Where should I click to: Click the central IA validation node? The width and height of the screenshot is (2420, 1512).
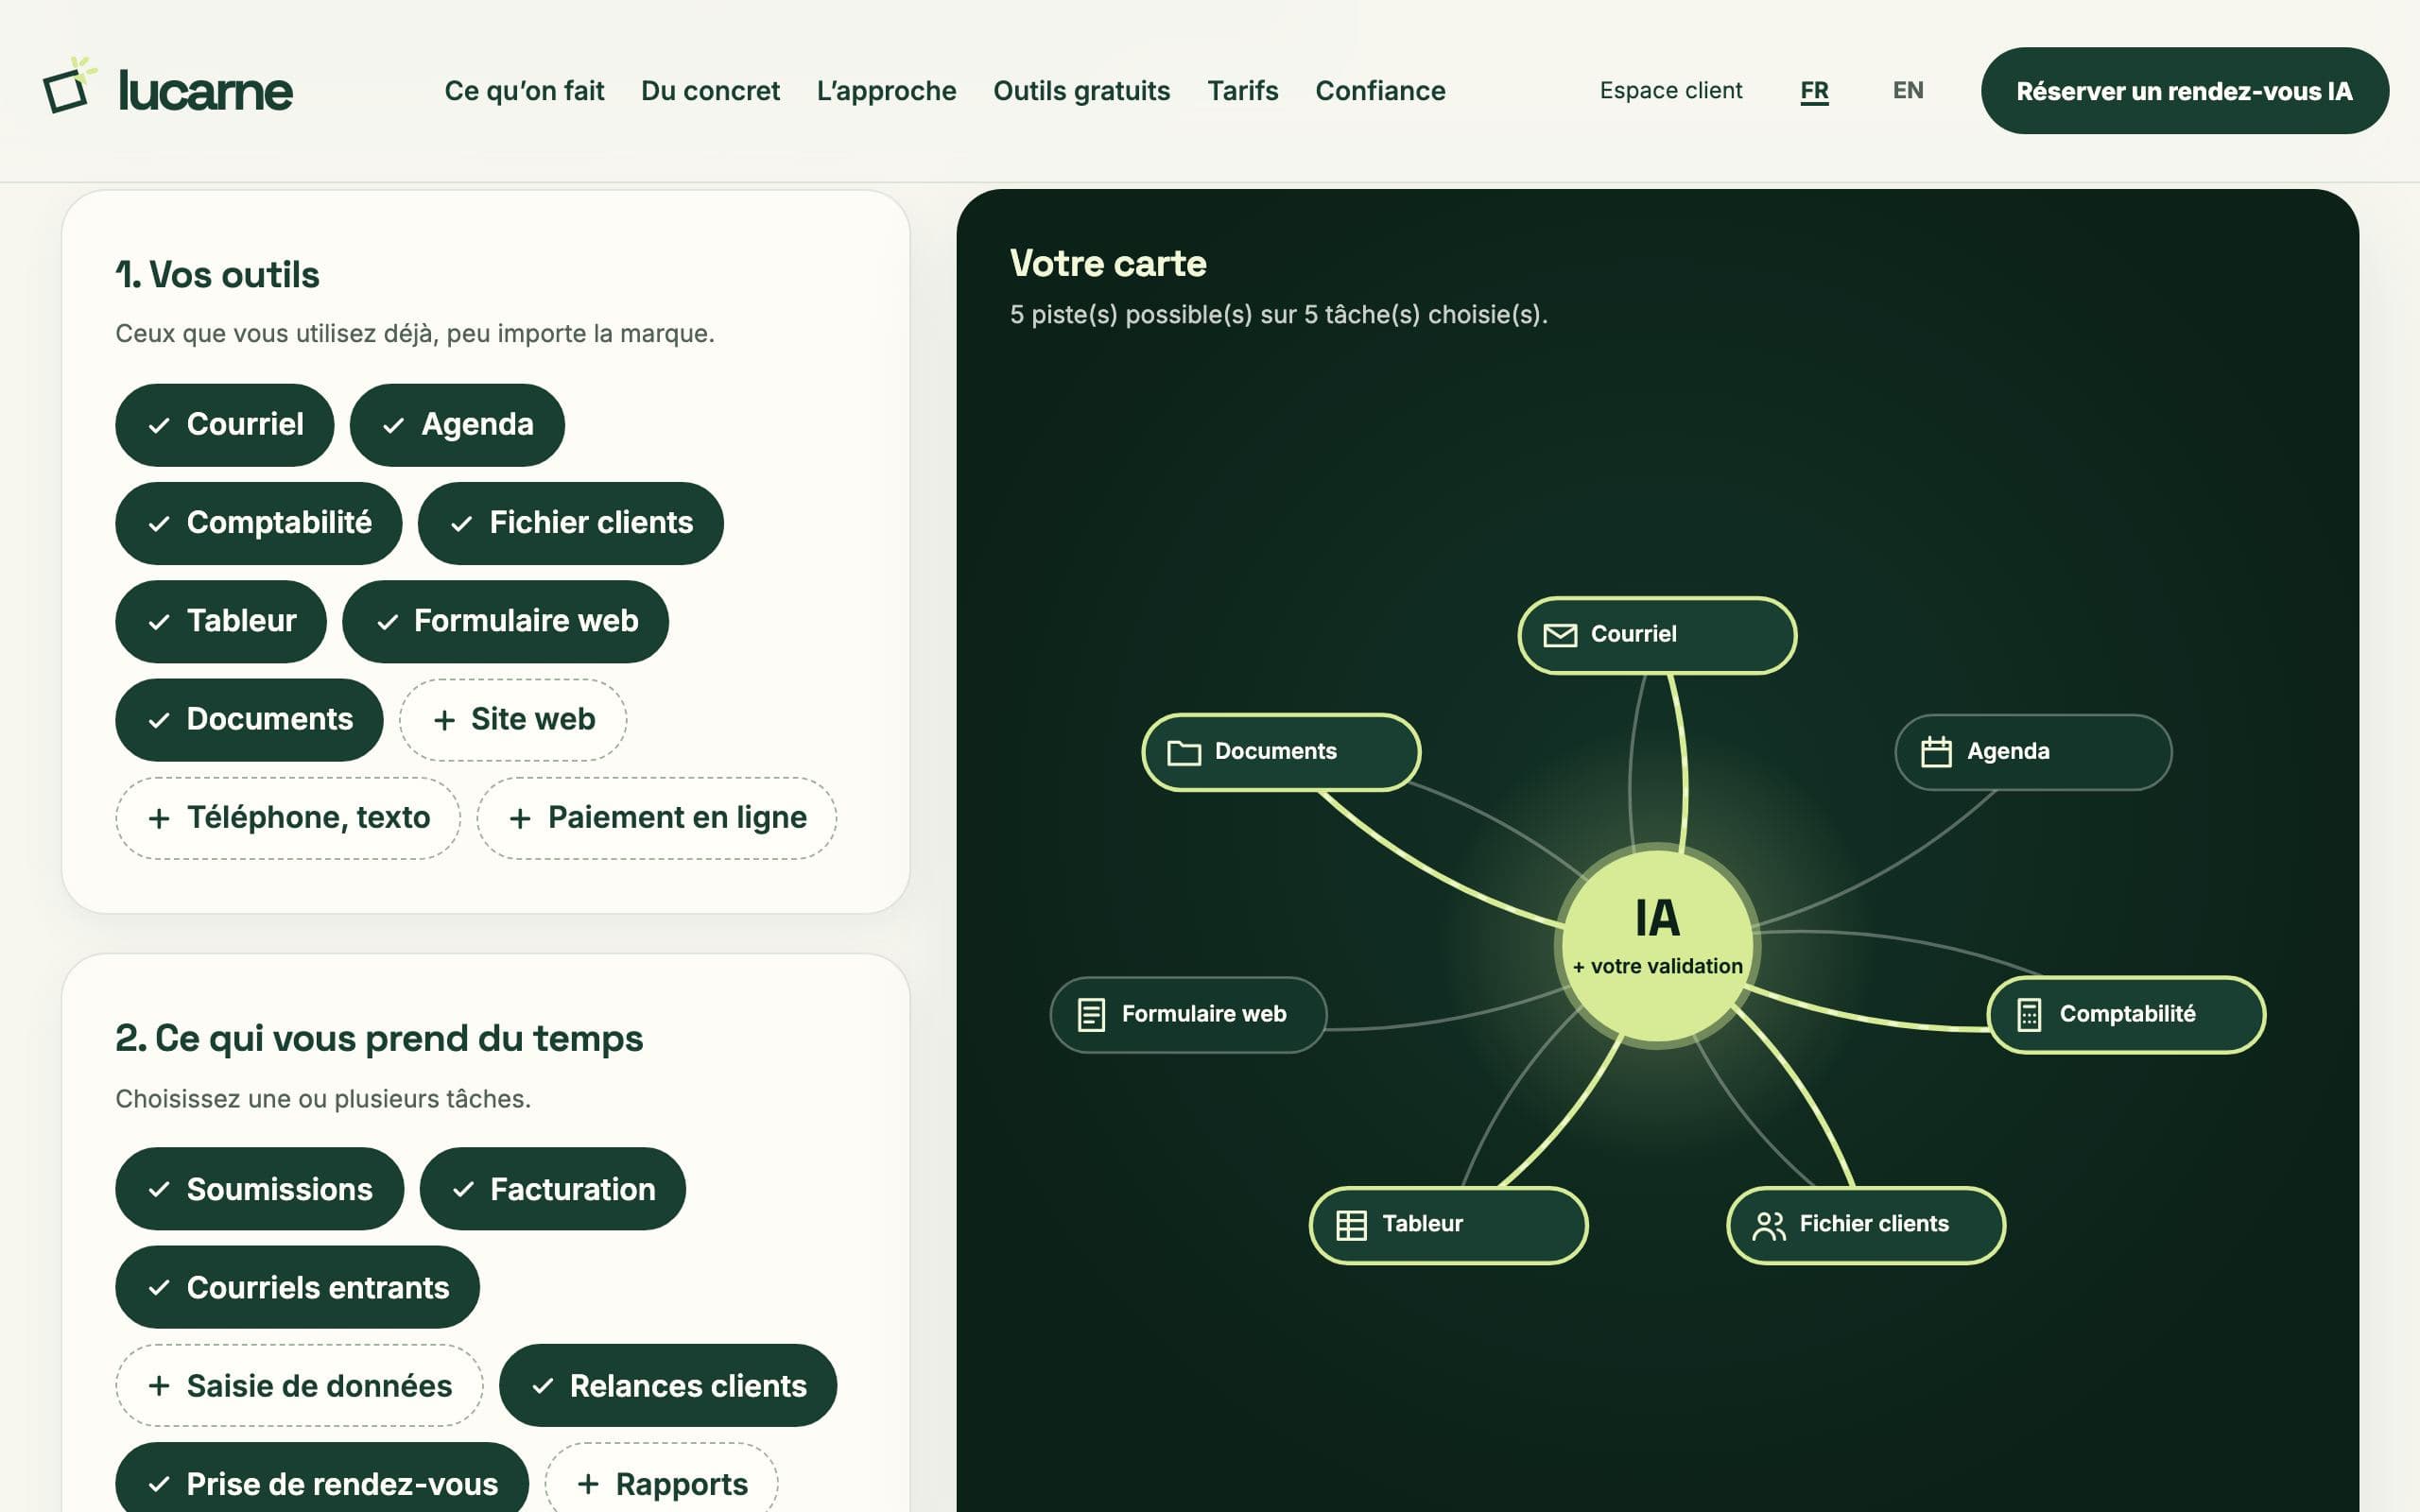pyautogui.click(x=1657, y=946)
